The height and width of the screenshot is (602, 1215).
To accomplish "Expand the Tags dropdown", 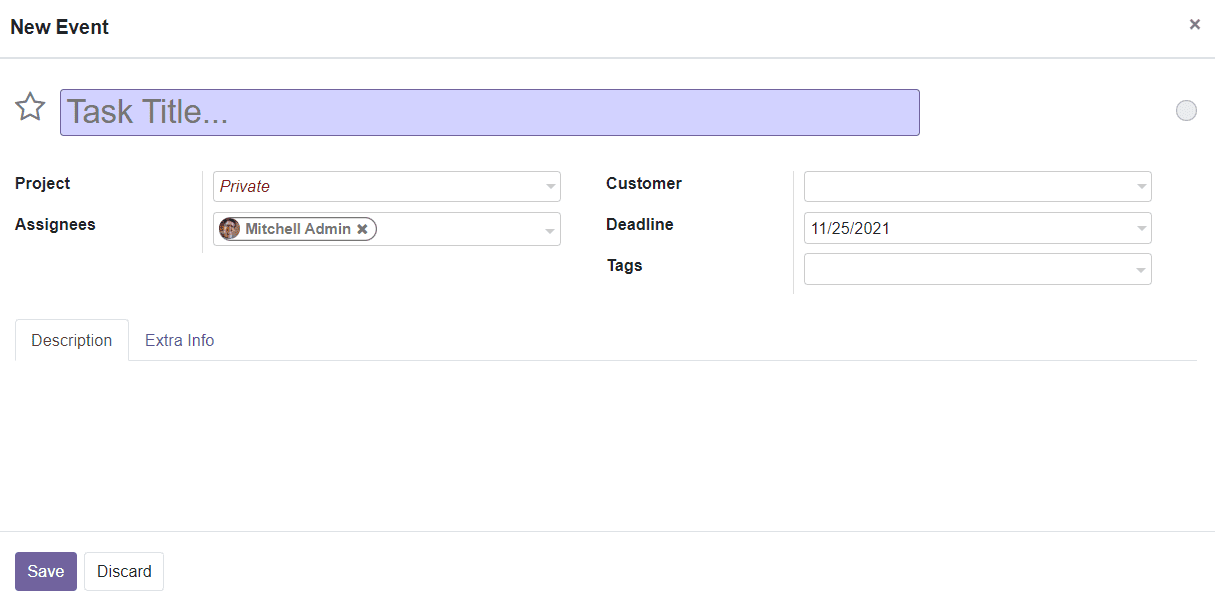I will [1140, 269].
